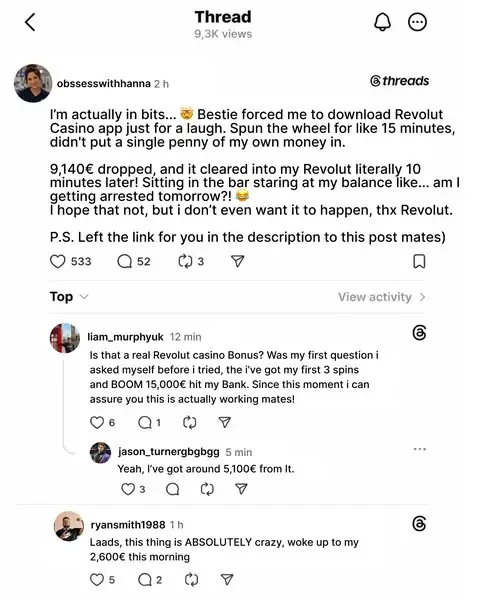
Task: Like the main post with 533 likes
Action: 58,261
